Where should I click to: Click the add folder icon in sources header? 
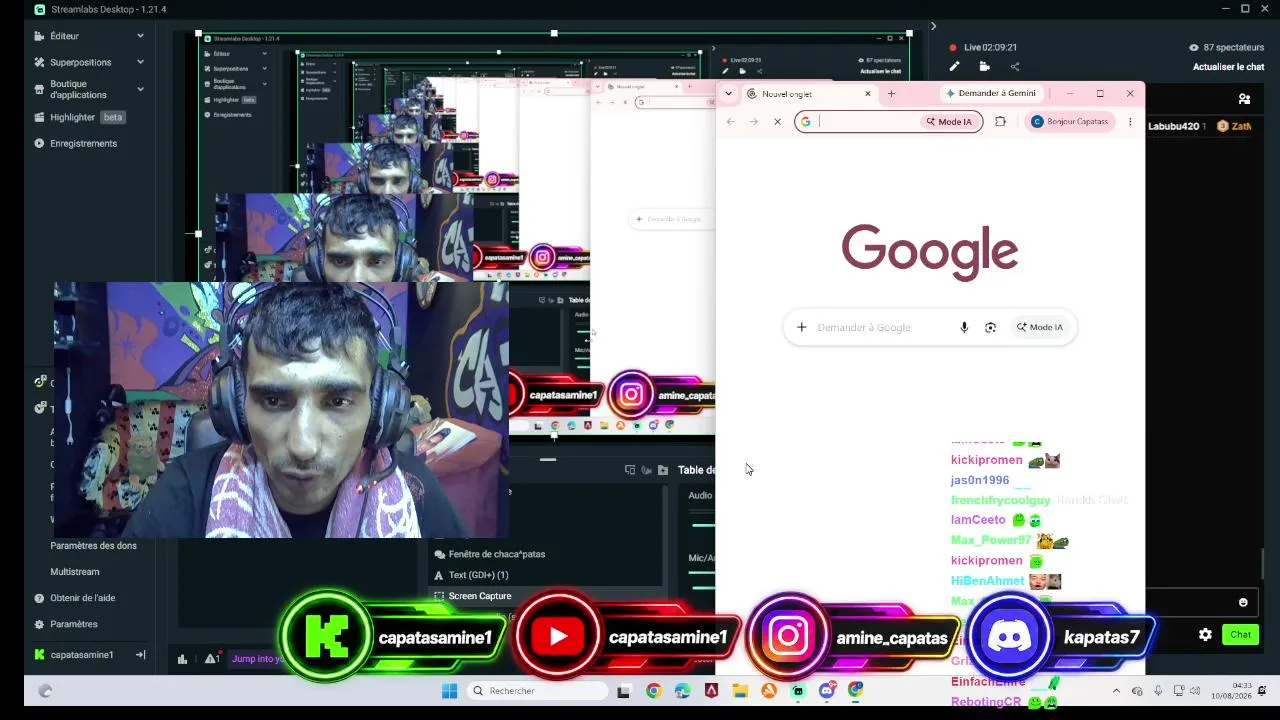click(662, 470)
